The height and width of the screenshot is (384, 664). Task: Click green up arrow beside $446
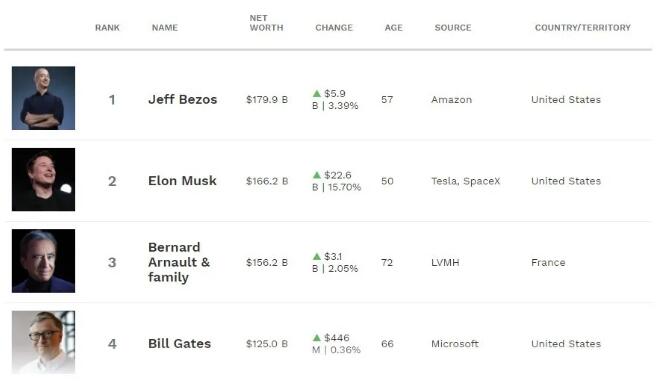[317, 338]
